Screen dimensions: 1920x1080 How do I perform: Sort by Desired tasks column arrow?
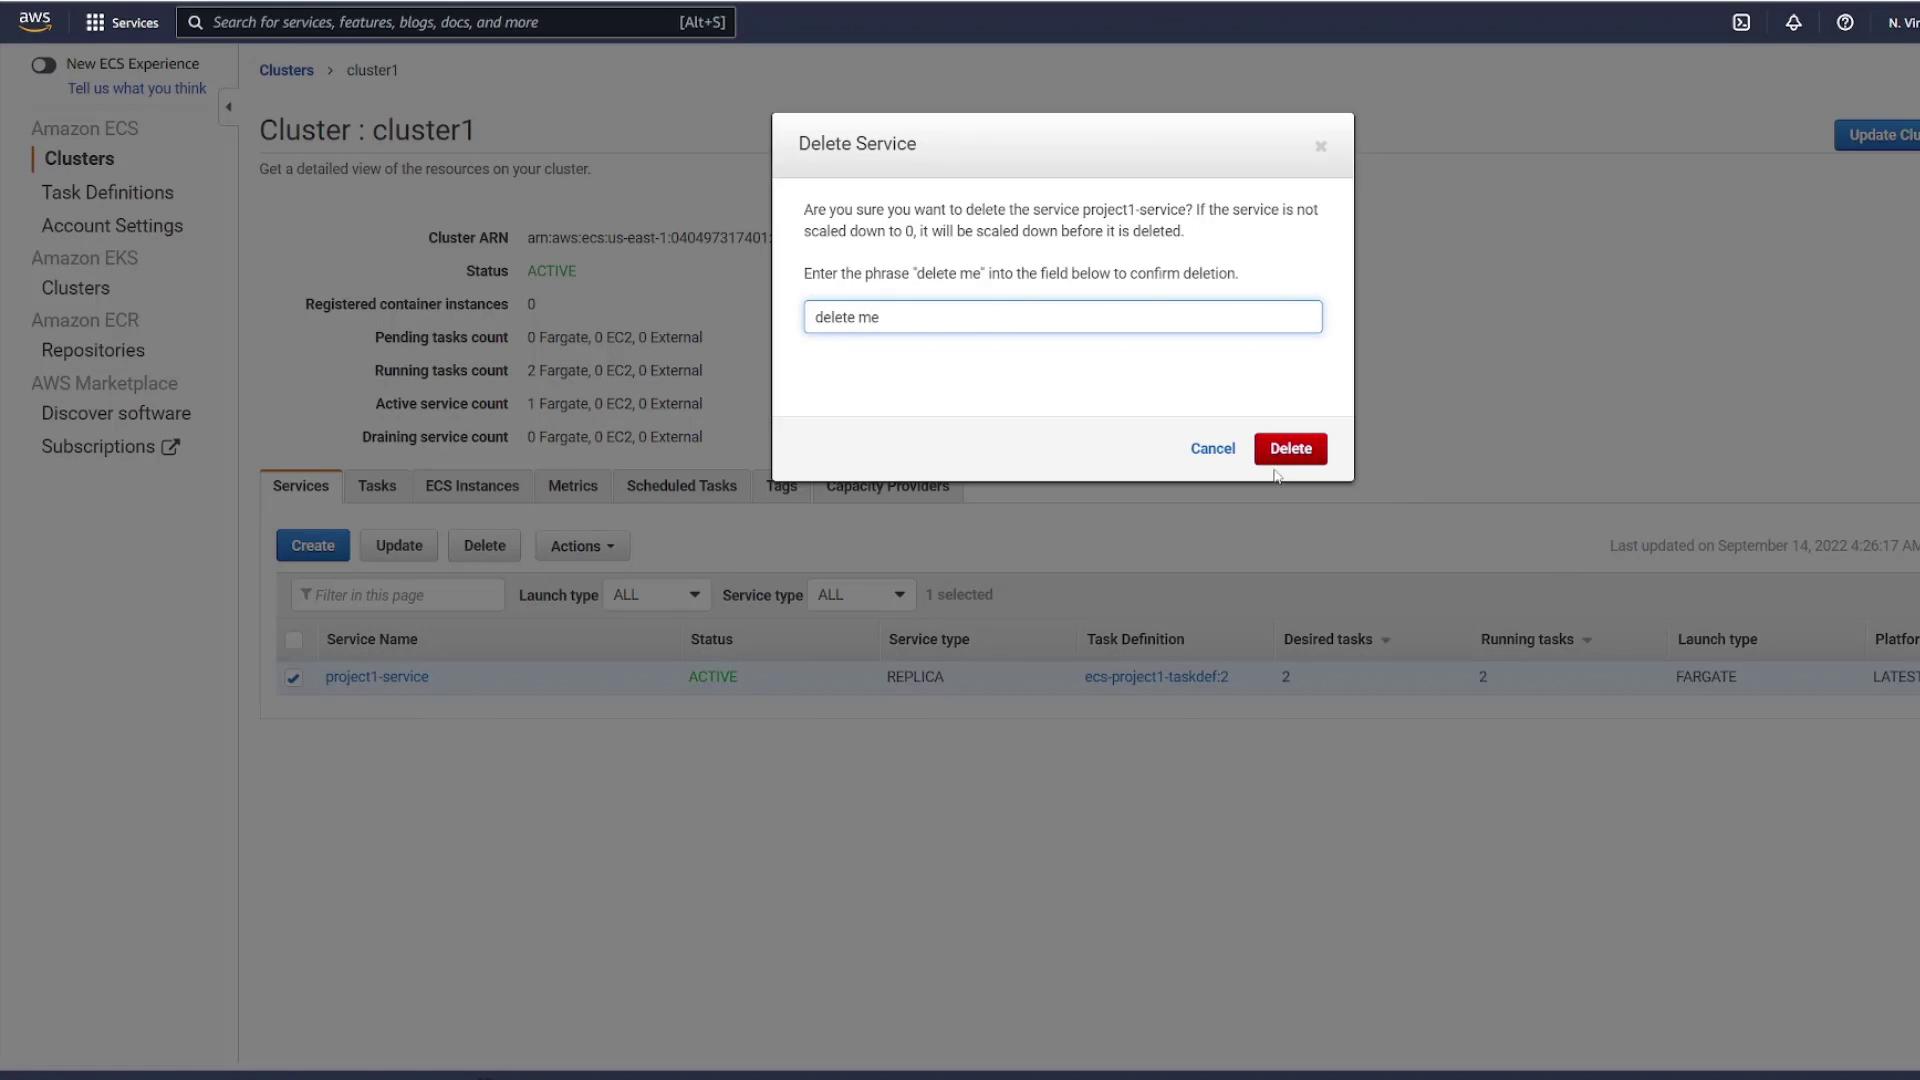1385,640
